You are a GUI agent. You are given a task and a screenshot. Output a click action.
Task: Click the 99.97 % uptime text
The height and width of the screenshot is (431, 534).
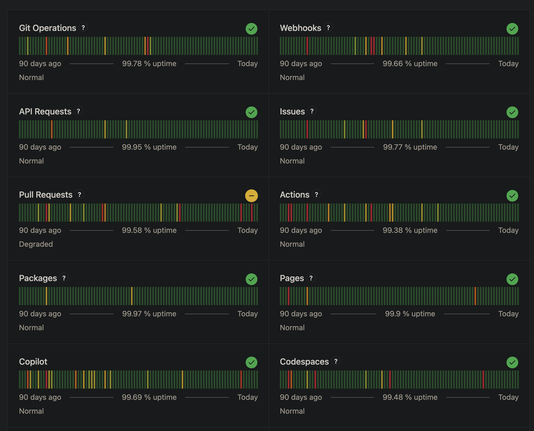pyautogui.click(x=149, y=314)
